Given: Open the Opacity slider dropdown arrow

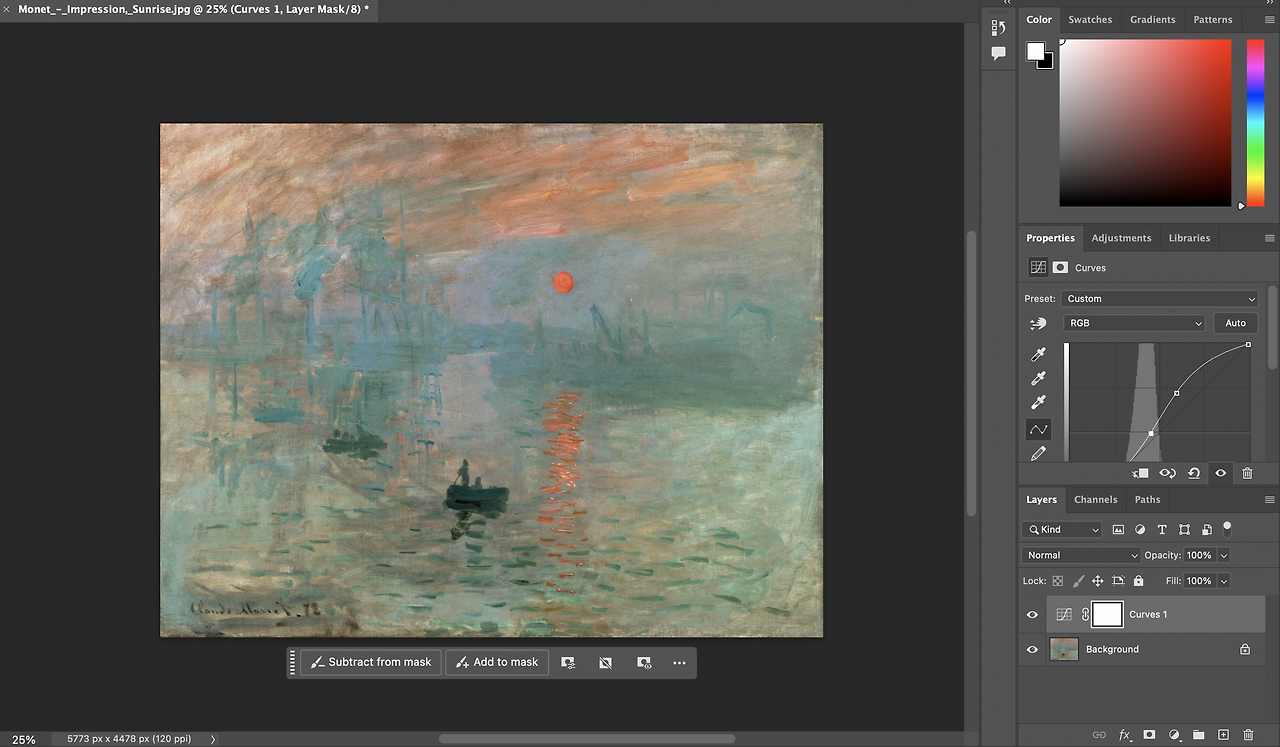Looking at the screenshot, I should (1224, 555).
